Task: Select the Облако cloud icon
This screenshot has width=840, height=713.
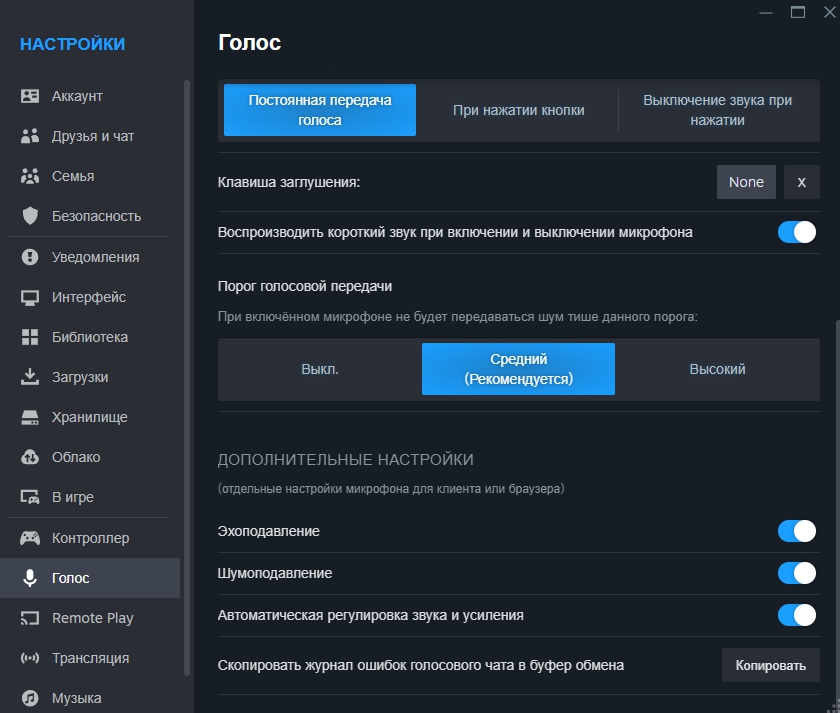Action: pos(30,457)
